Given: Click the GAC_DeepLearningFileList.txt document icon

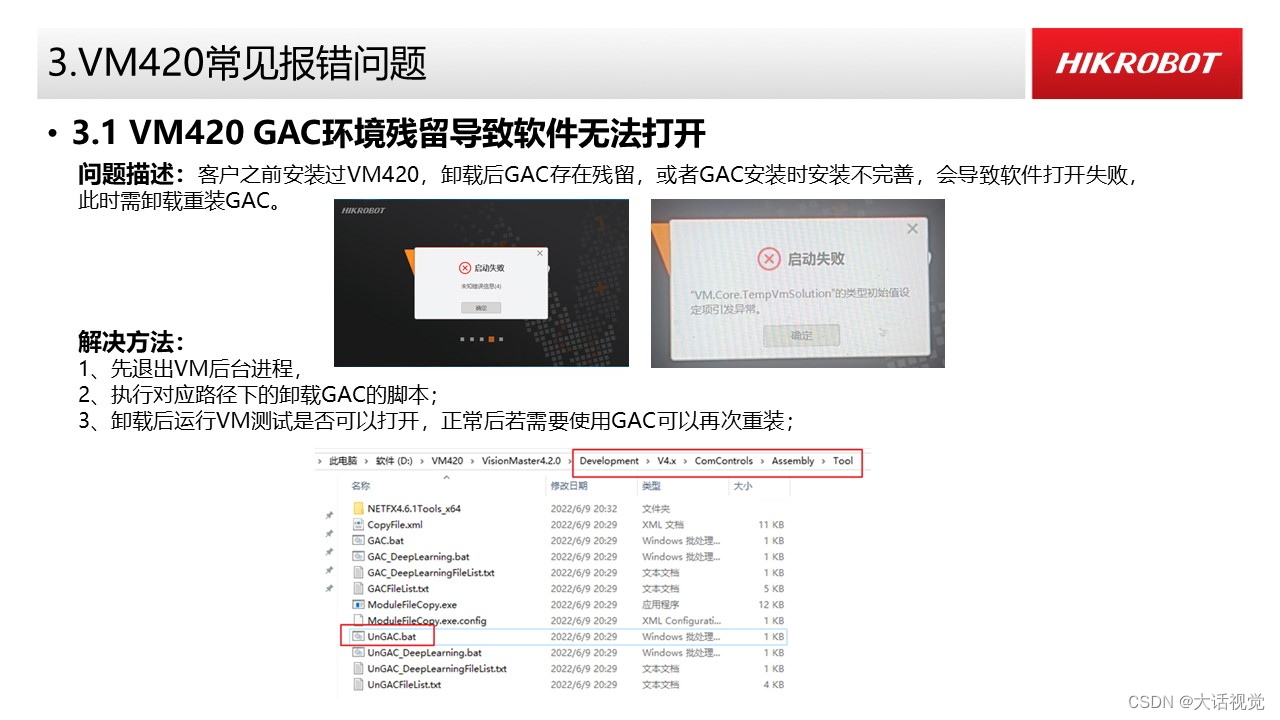Looking at the screenshot, I should click(x=358, y=573).
